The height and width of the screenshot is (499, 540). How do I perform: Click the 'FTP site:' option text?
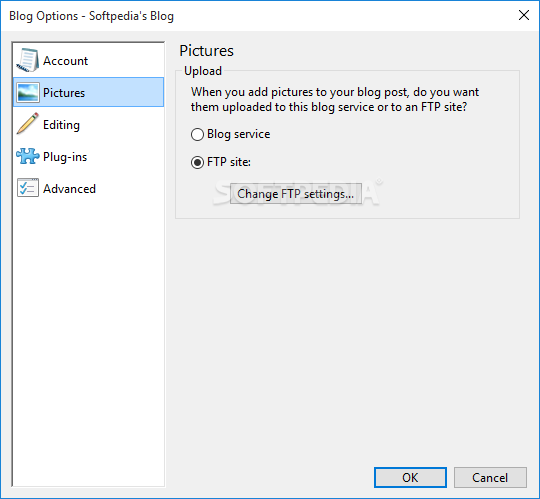pyautogui.click(x=229, y=162)
